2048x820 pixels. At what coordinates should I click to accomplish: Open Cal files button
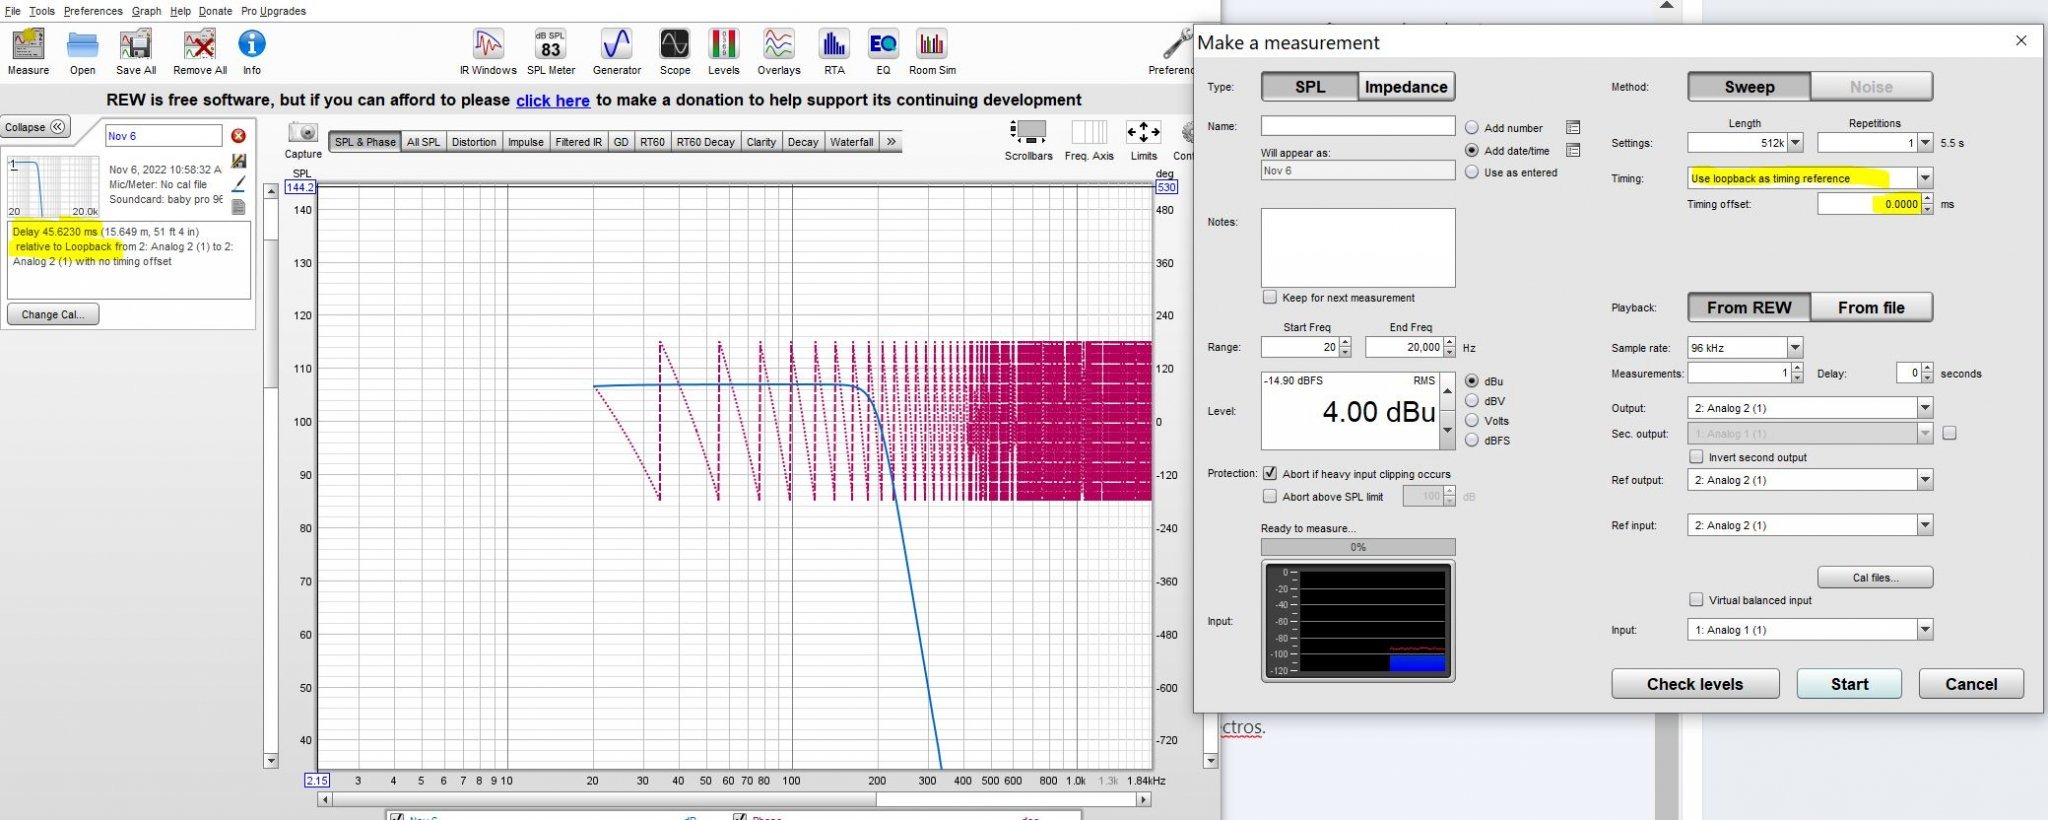click(x=1875, y=577)
